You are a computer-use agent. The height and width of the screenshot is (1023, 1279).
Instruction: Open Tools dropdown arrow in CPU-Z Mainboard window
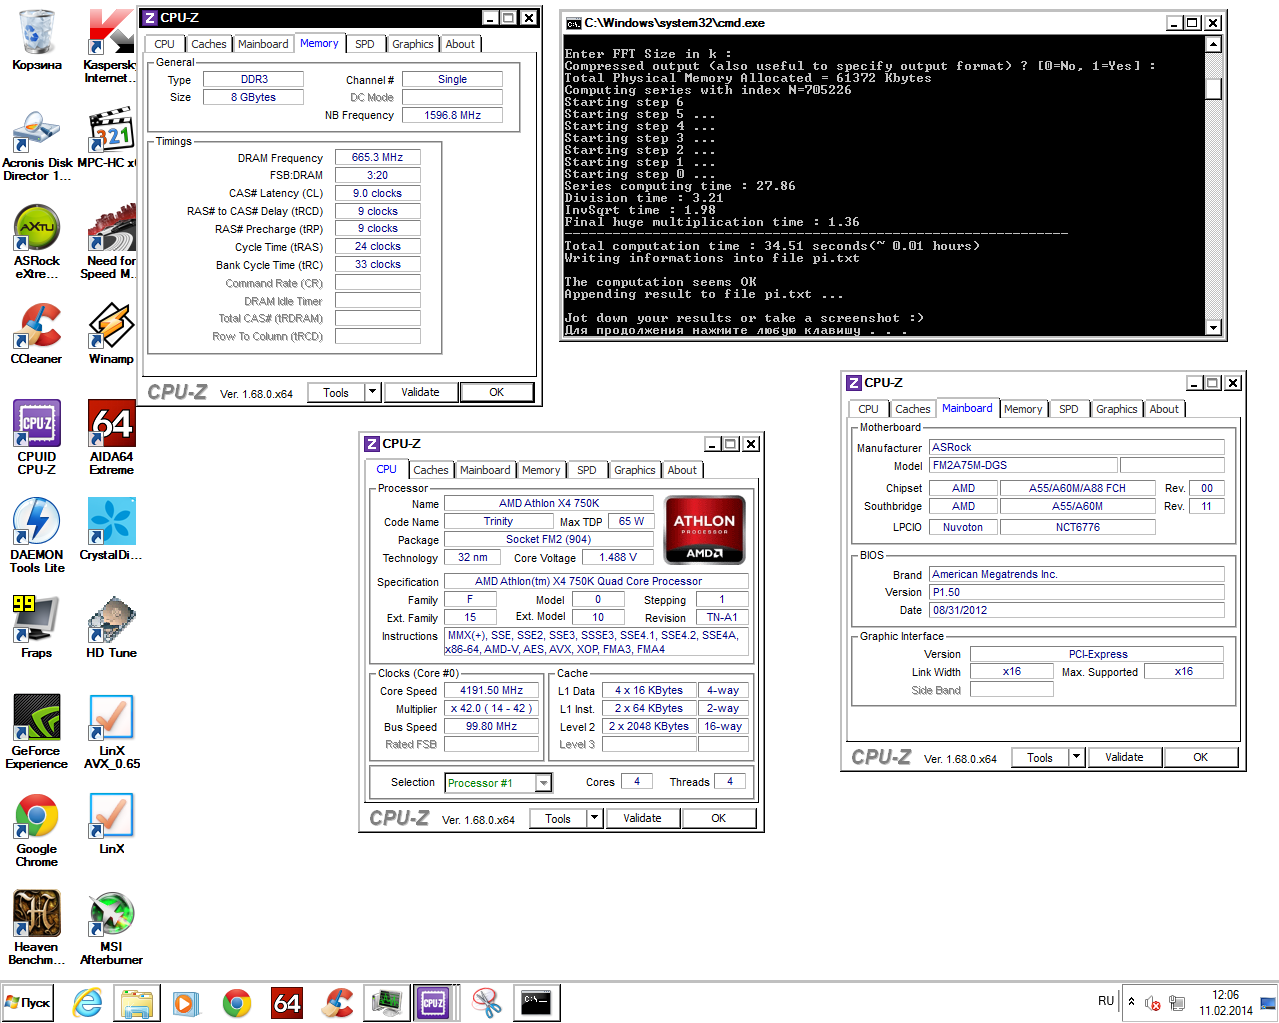tap(1077, 757)
